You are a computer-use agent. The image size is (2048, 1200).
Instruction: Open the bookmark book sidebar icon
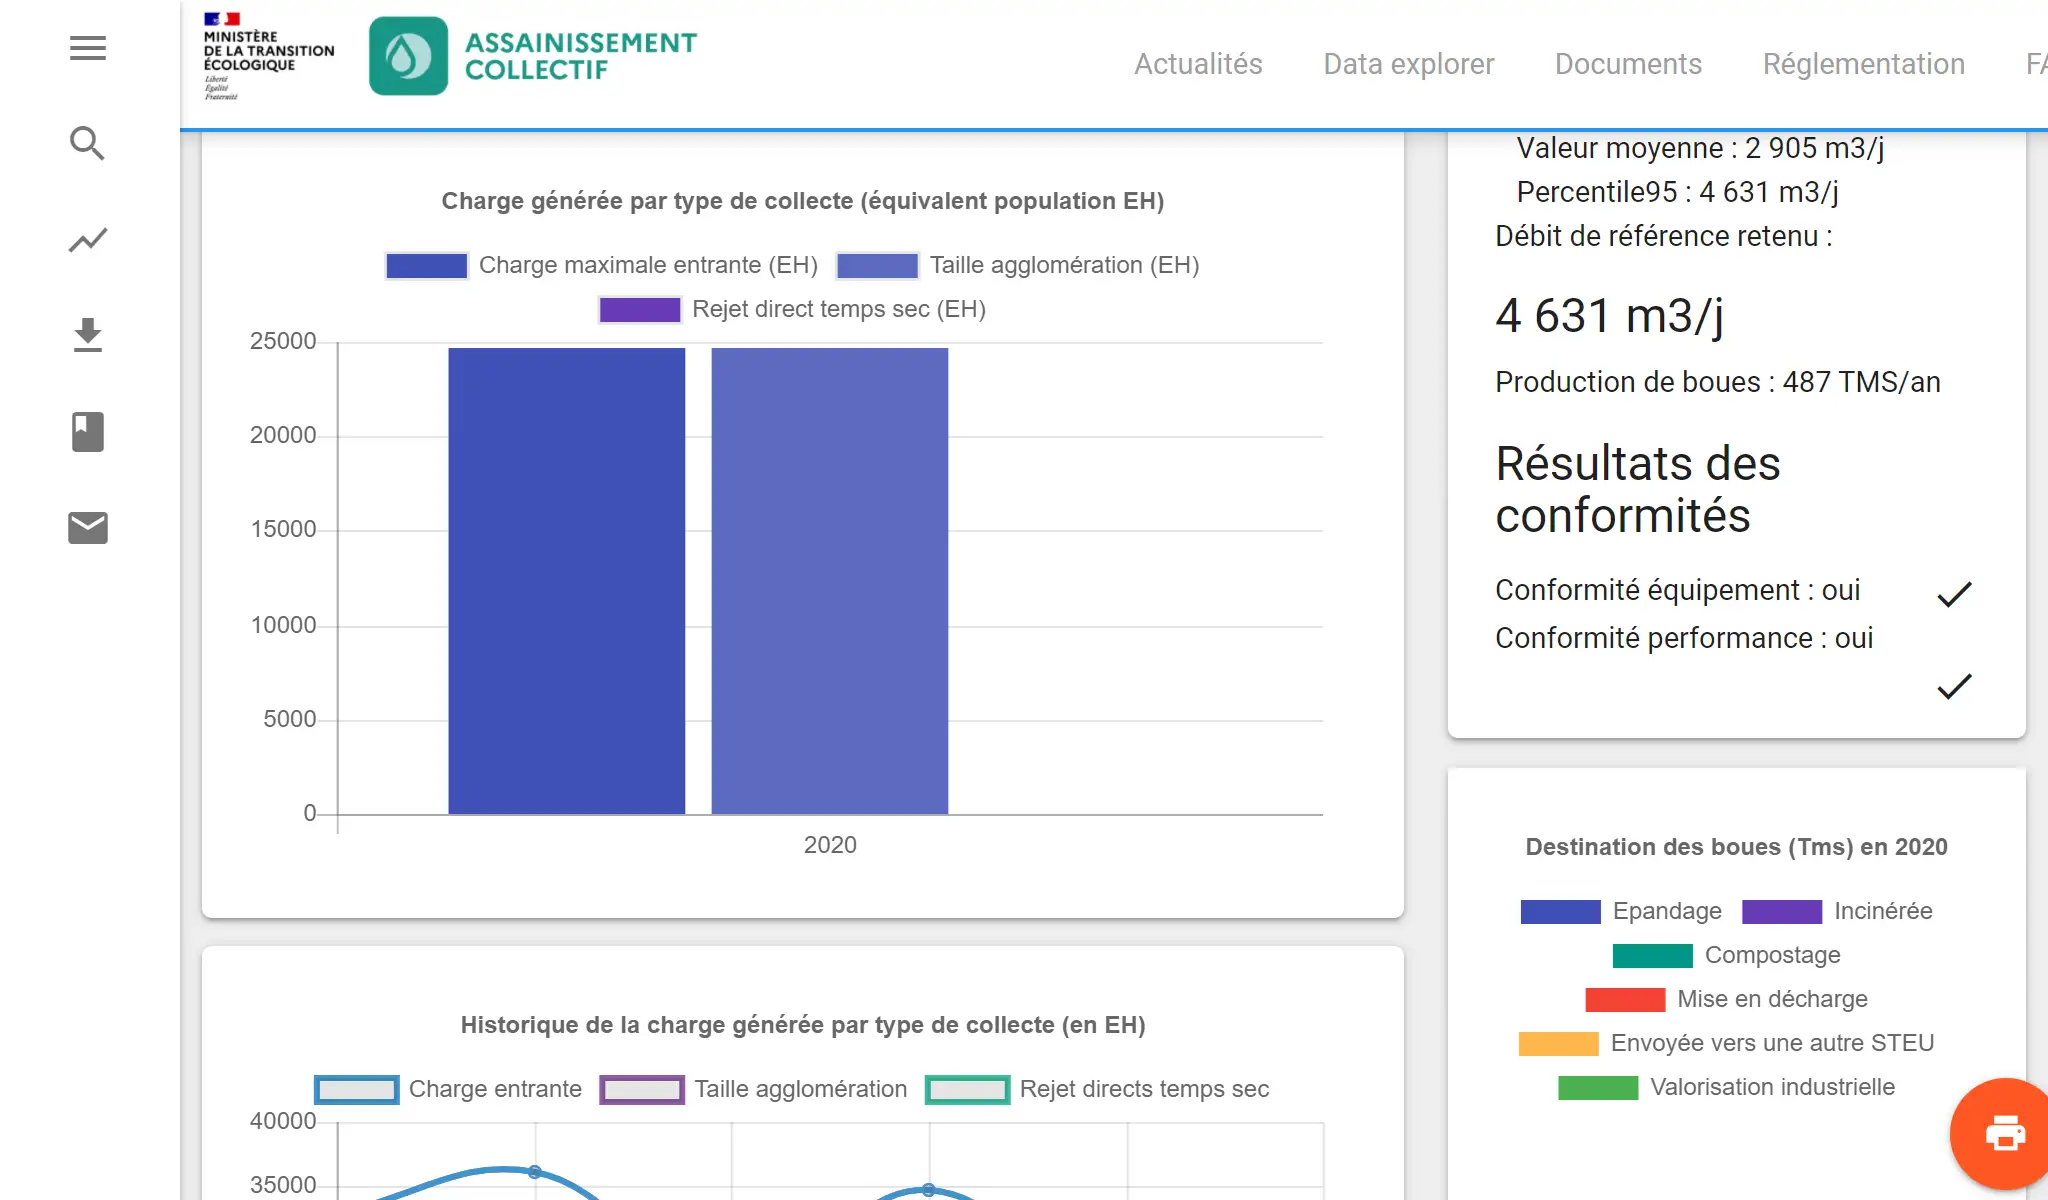(88, 432)
